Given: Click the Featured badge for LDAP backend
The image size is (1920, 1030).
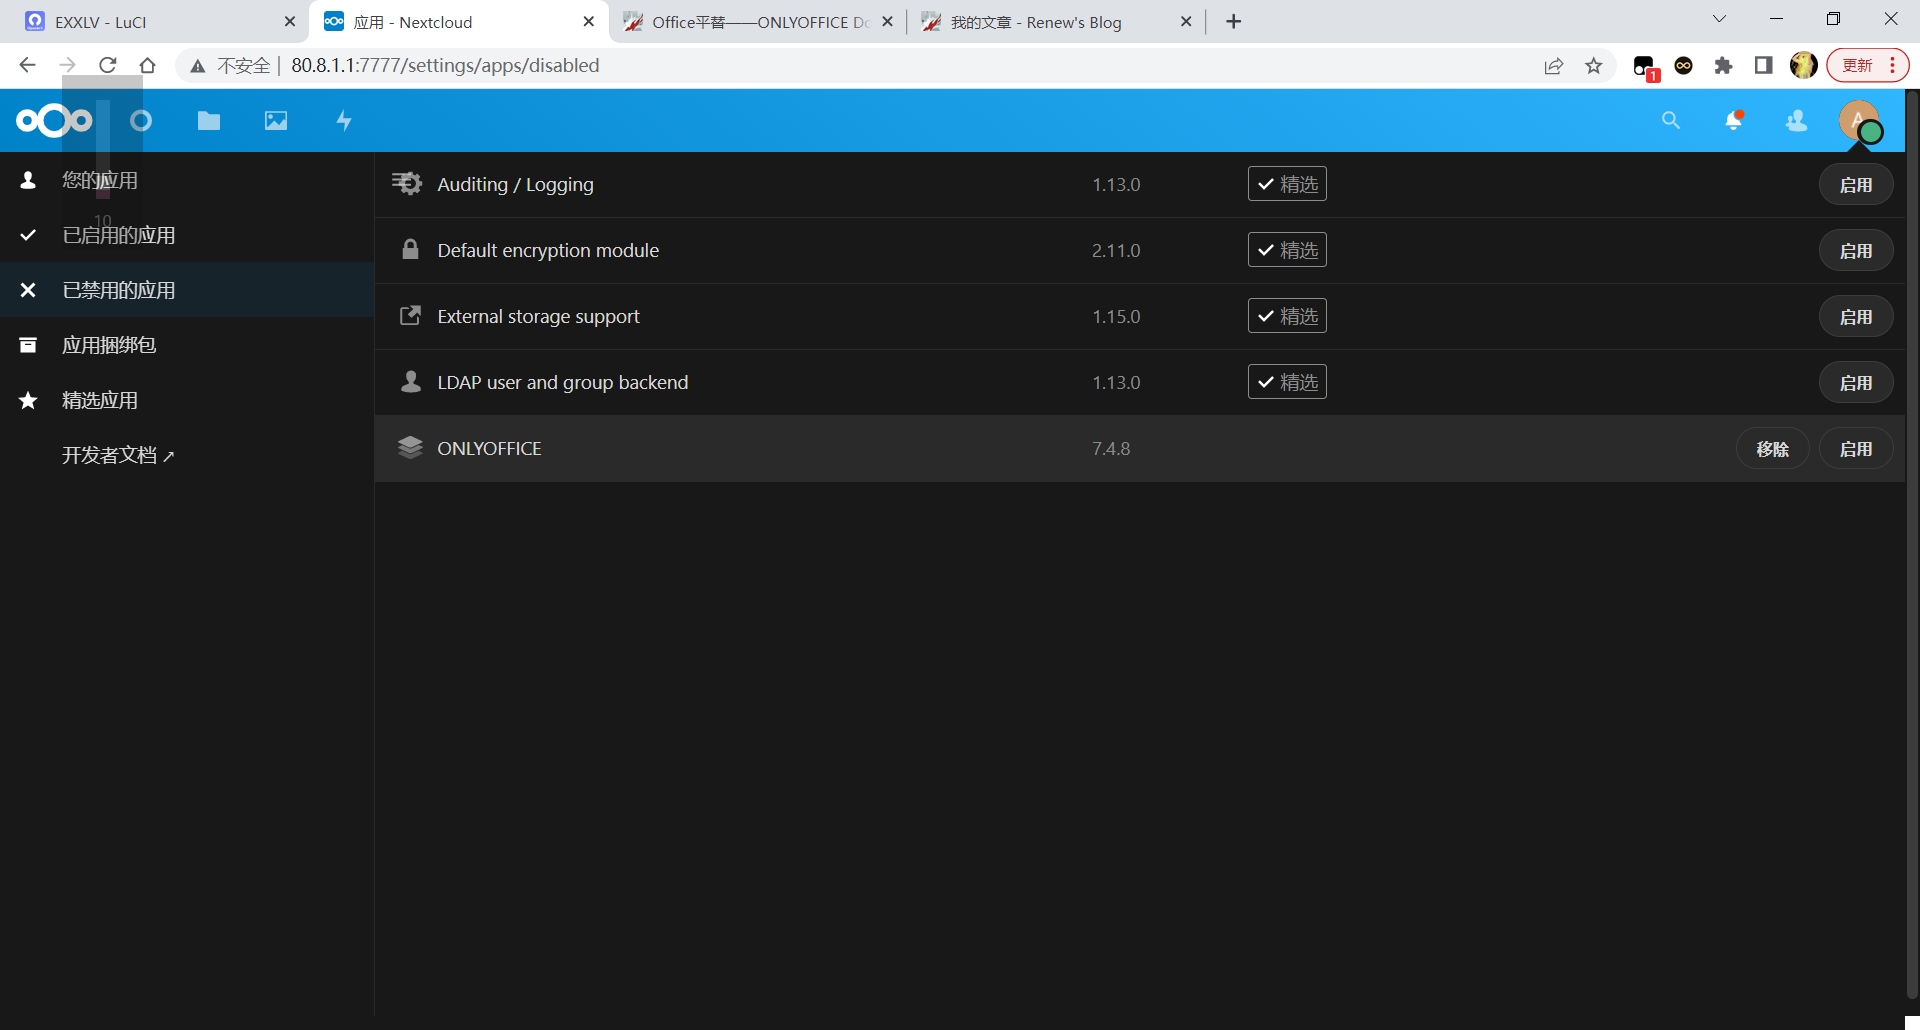Looking at the screenshot, I should 1287,382.
